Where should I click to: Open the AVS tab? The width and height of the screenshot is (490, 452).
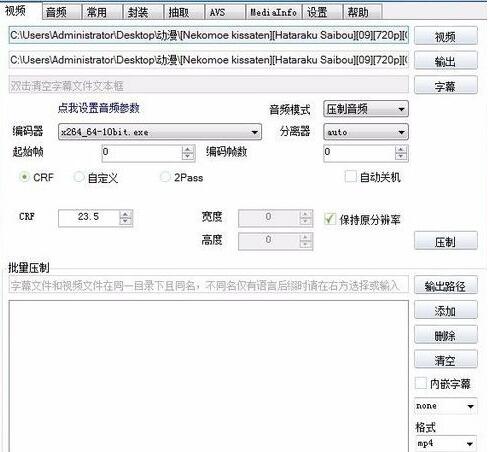(224, 12)
